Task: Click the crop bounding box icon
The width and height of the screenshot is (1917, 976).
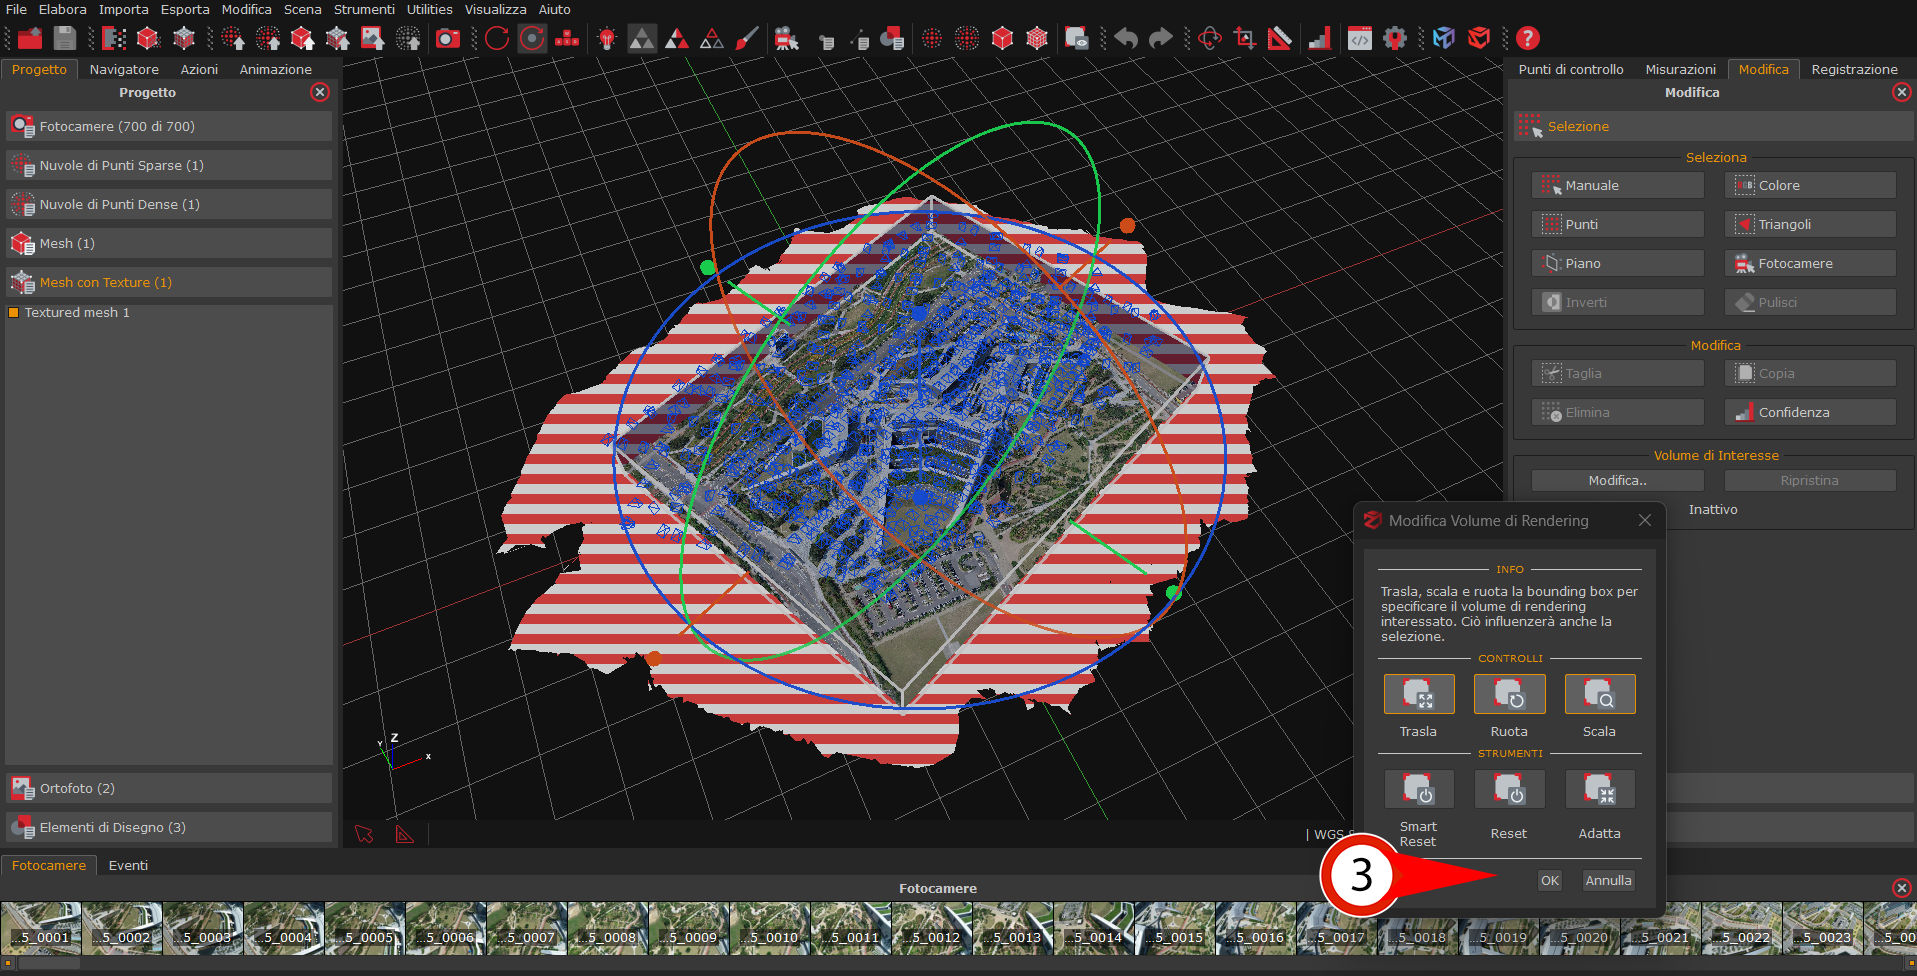Action: tap(1245, 38)
